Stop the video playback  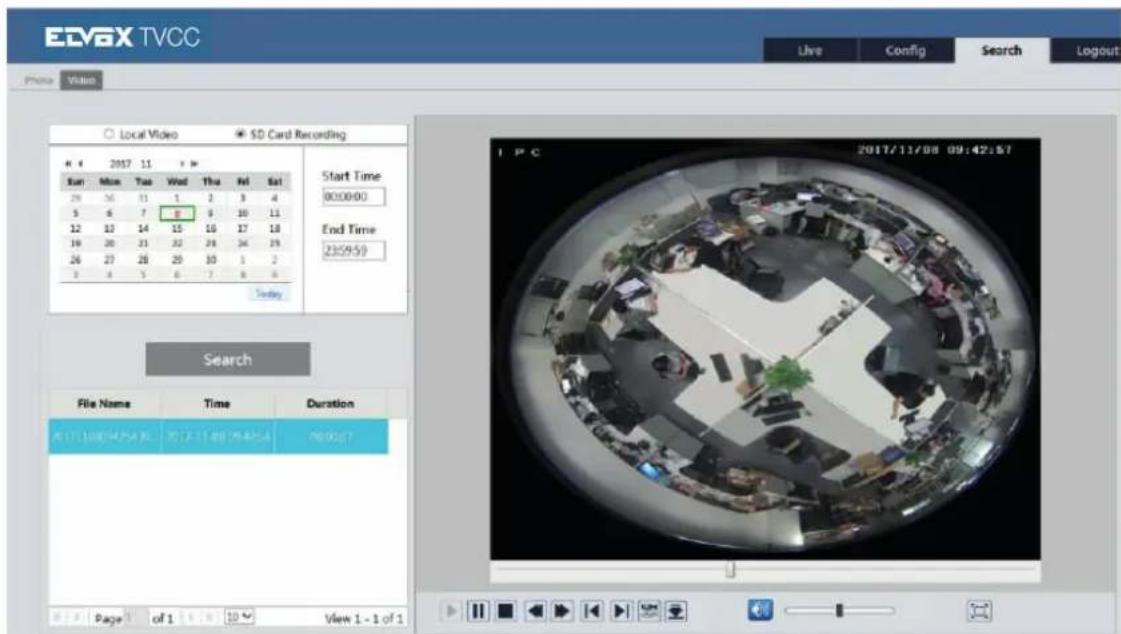pos(505,611)
